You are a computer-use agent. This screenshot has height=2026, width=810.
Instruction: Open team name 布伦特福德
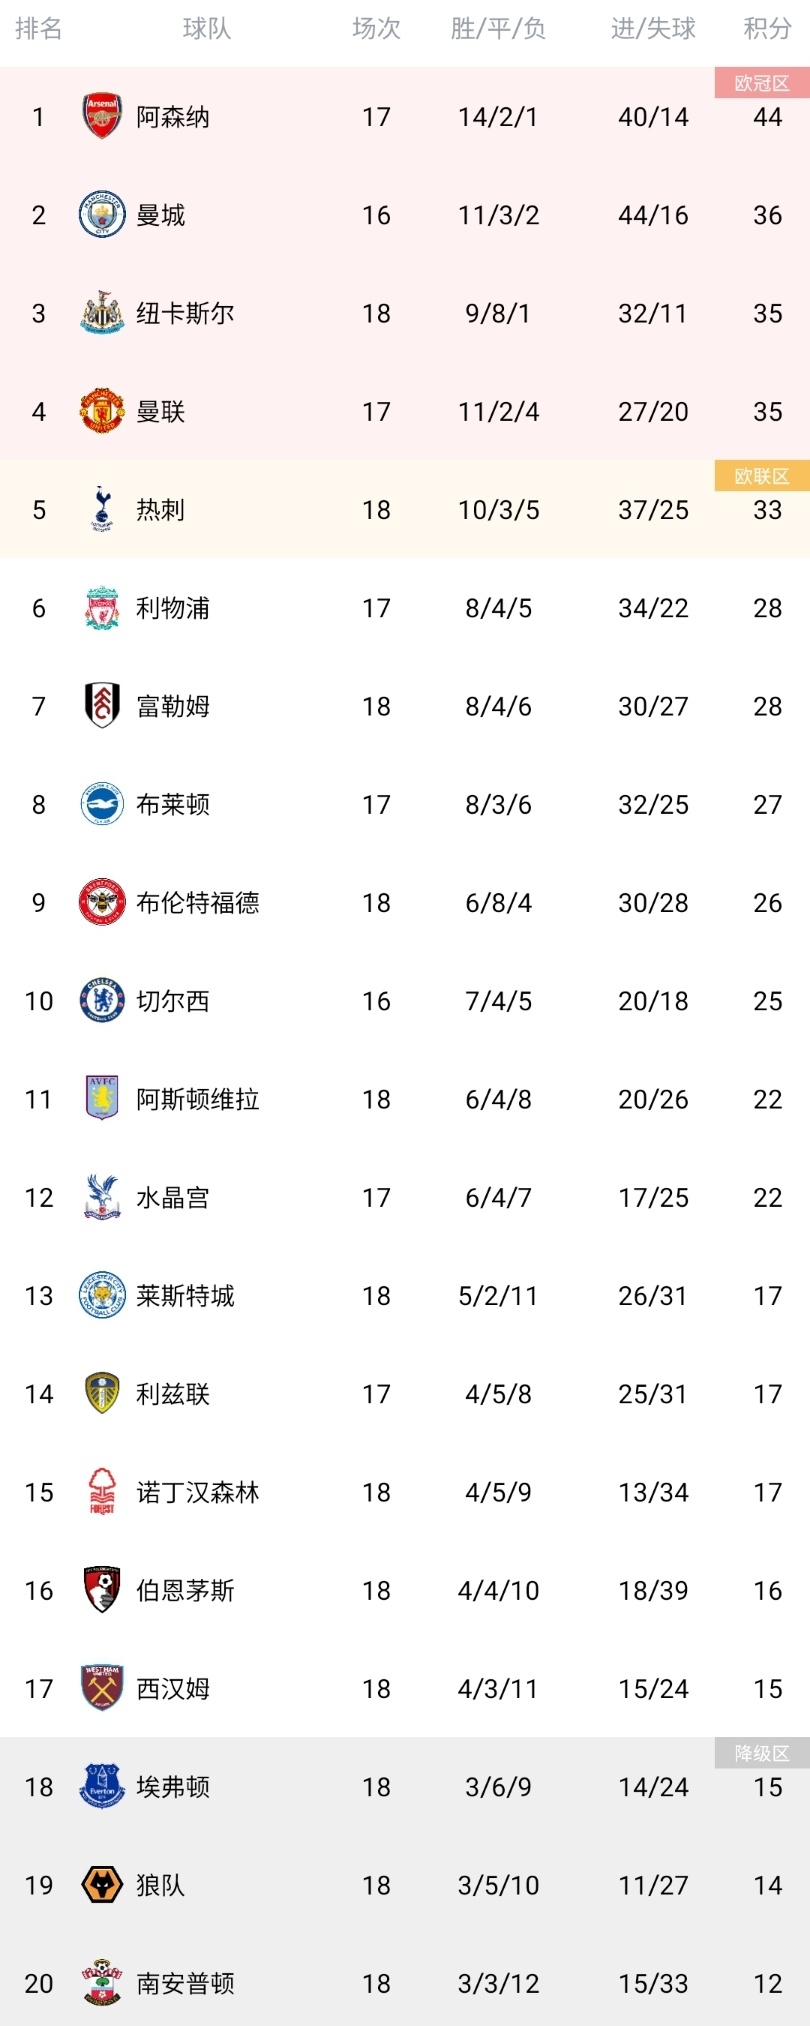[x=198, y=903]
